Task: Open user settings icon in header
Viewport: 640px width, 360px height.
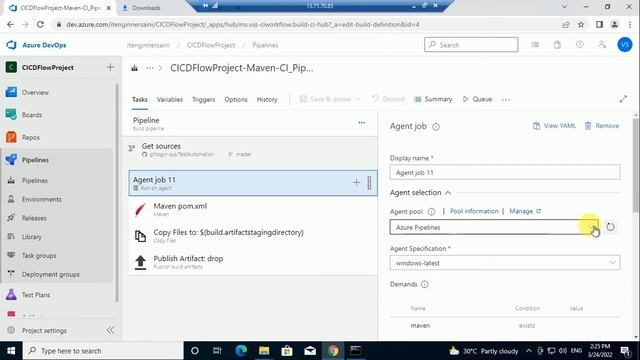Action: (x=602, y=44)
